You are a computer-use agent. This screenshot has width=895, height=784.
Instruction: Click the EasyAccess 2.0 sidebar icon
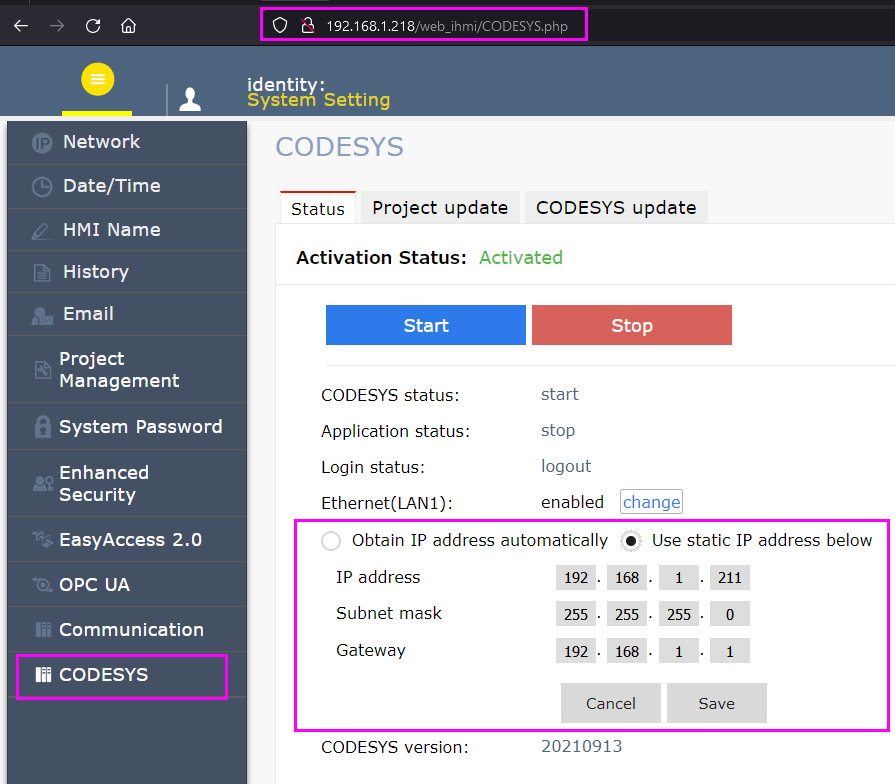43,539
